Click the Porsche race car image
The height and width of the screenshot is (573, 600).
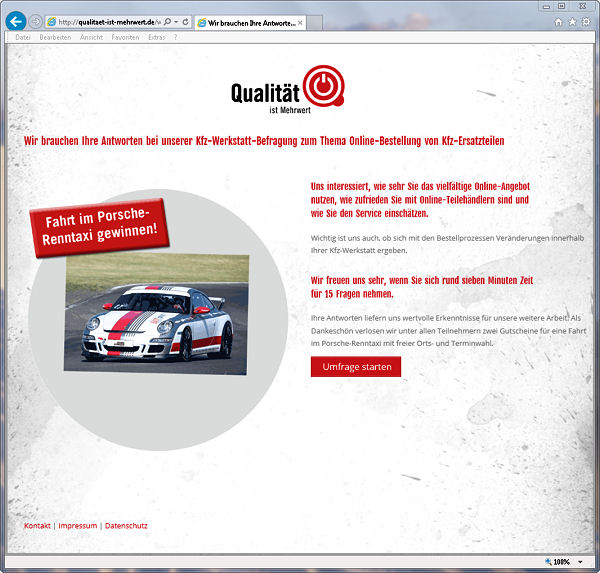[x=157, y=315]
